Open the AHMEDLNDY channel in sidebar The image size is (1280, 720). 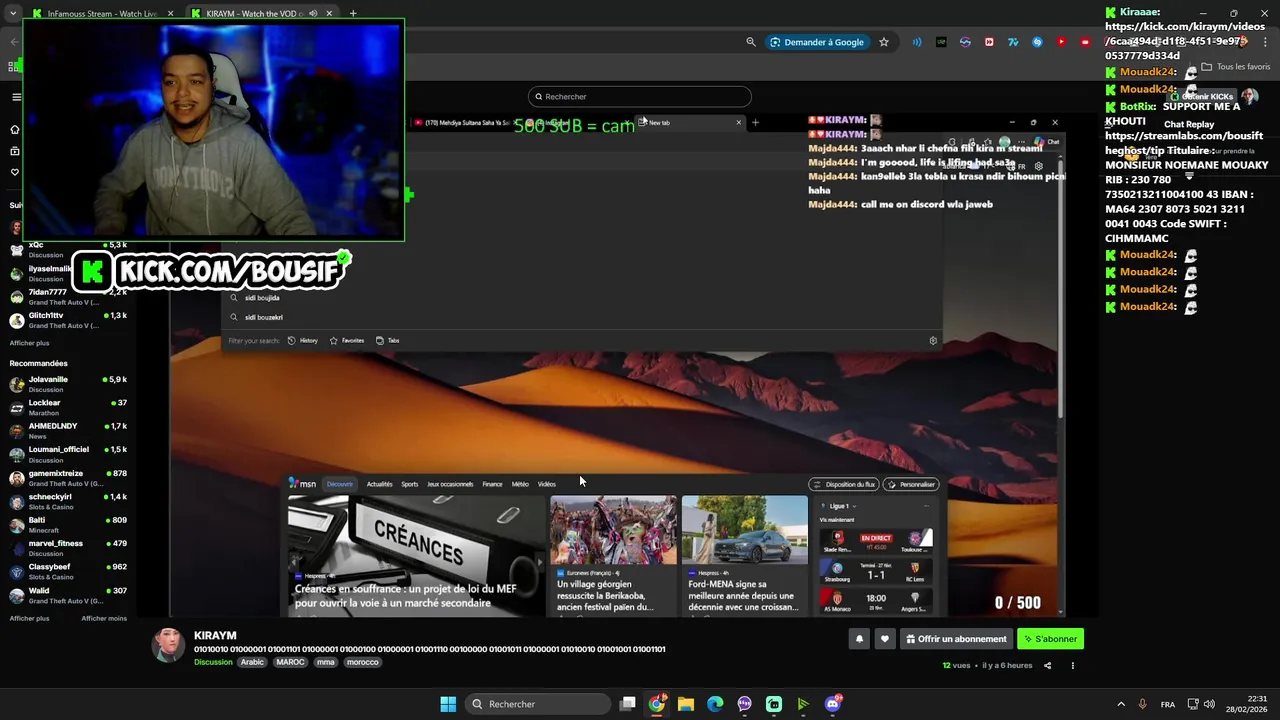coord(68,431)
